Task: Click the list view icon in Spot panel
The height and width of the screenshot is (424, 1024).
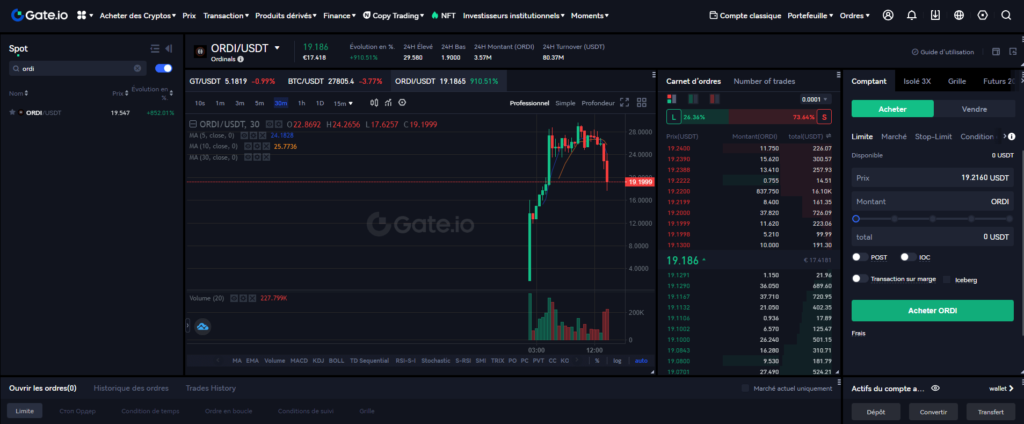Action: tap(155, 48)
